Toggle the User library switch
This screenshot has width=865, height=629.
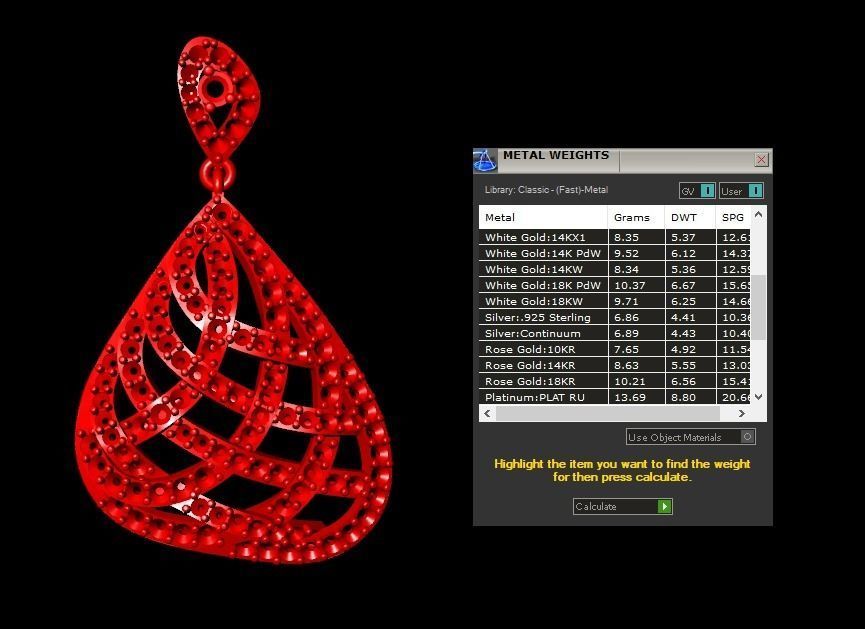[741, 191]
